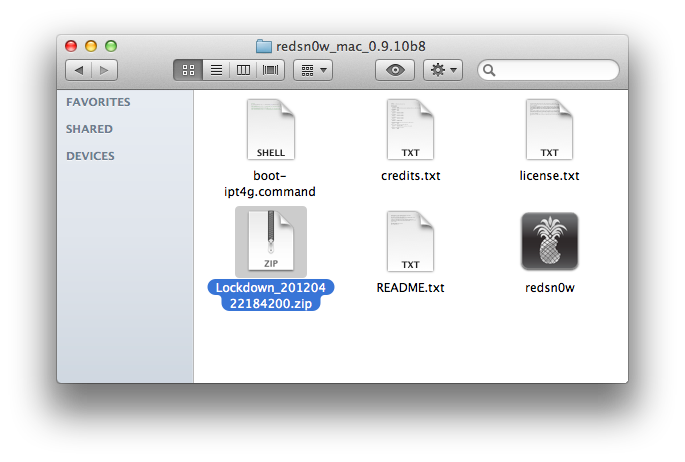Go forward with the right arrow button
685x462 pixels.
click(x=104, y=70)
